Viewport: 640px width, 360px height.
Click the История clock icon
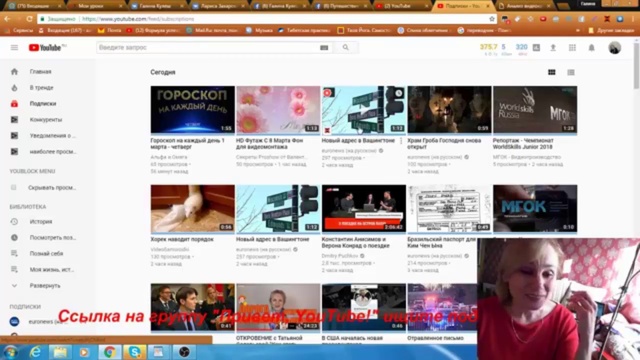[x=14, y=222]
